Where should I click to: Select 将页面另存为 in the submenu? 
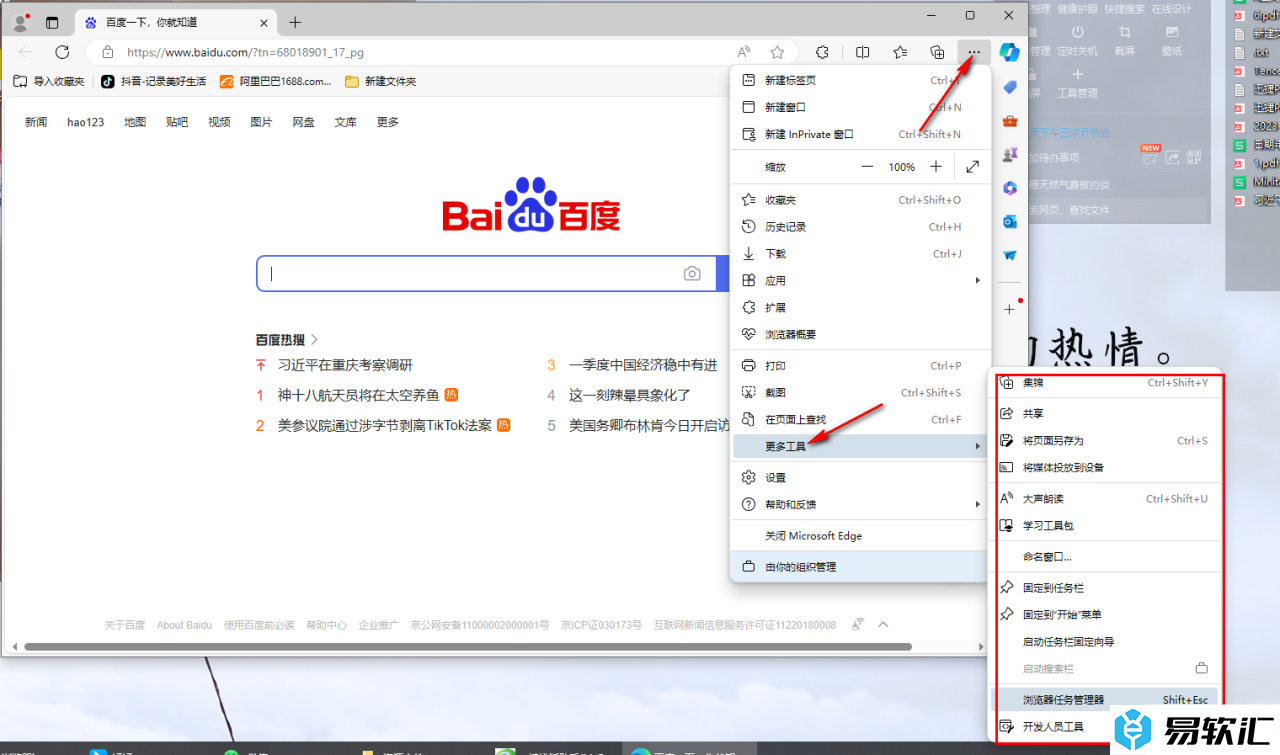[1105, 441]
